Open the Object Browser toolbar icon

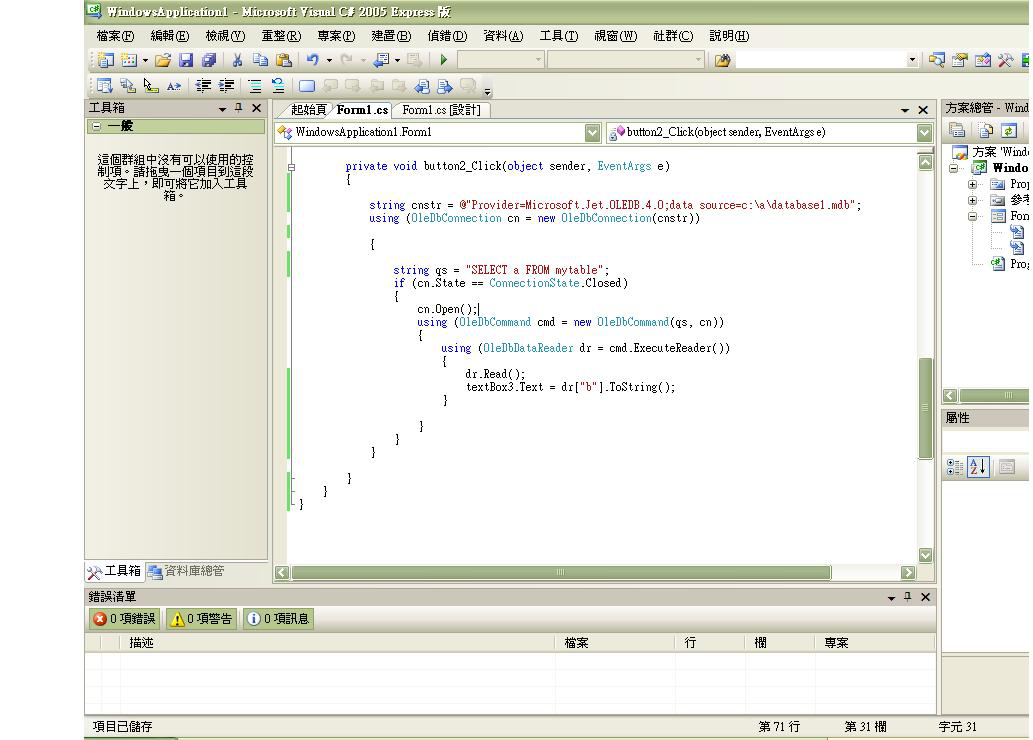pyautogui.click(x=982, y=61)
